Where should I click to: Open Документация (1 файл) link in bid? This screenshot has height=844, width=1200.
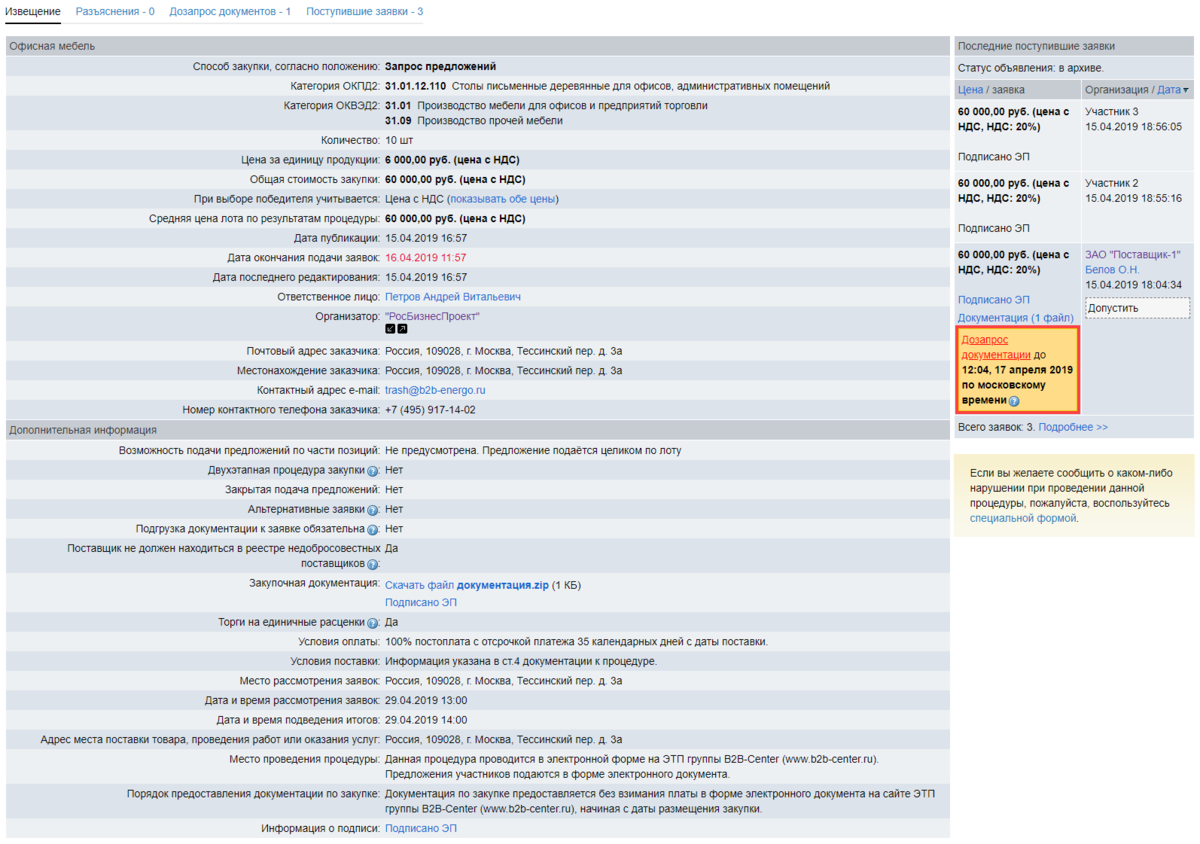click(1015, 318)
